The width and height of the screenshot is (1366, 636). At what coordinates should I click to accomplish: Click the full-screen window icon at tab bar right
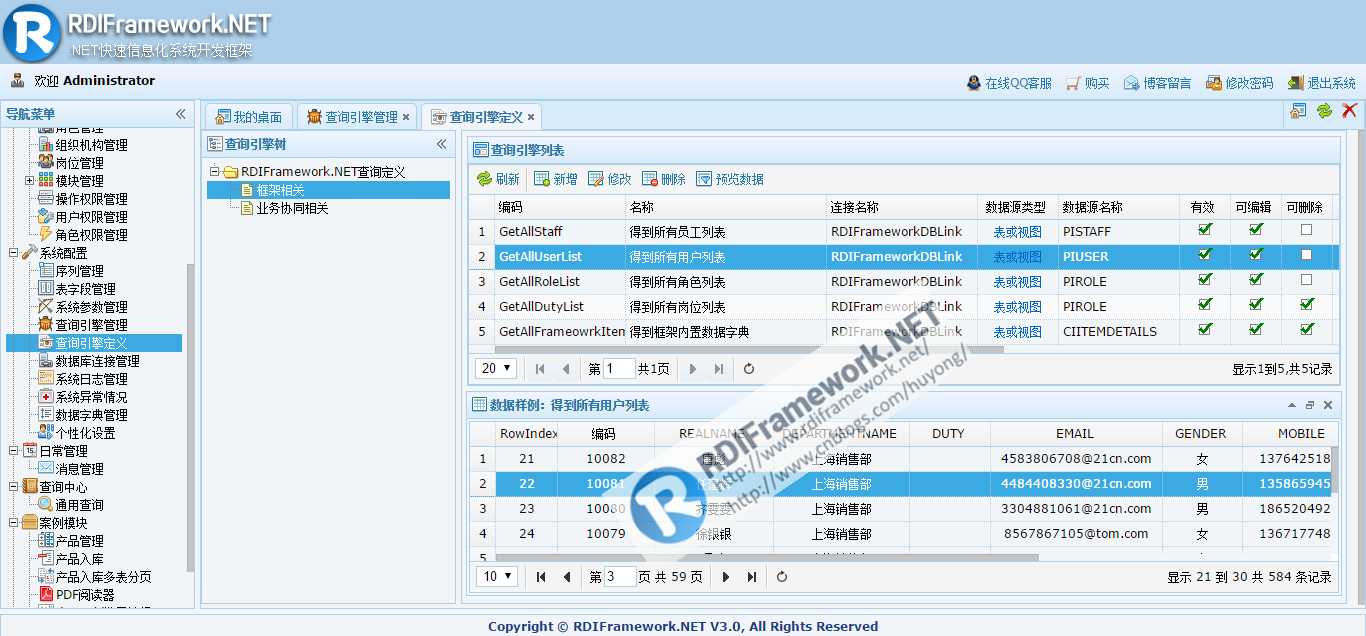tap(1298, 111)
